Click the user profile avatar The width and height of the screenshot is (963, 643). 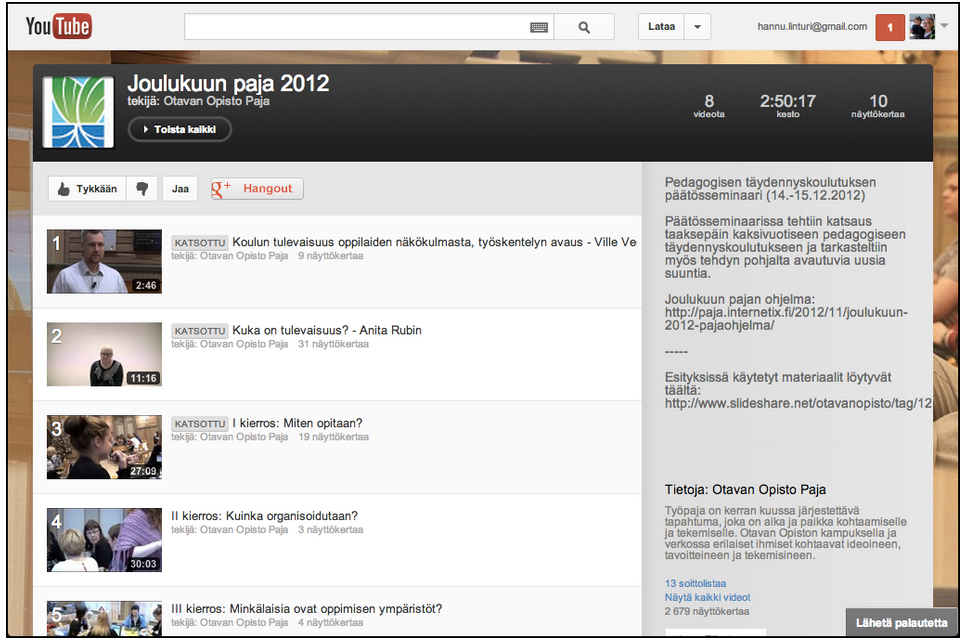[922, 27]
